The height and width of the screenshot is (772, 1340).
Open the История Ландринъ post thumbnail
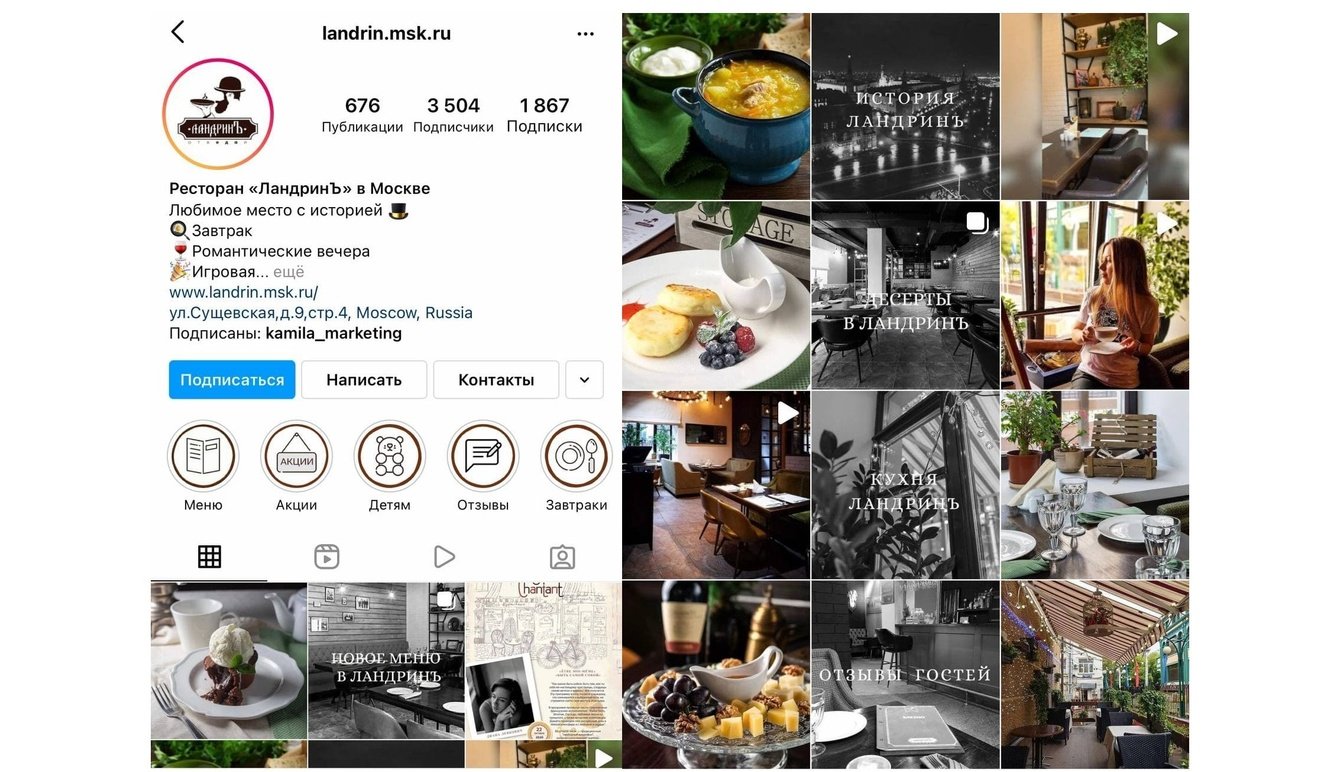905,106
